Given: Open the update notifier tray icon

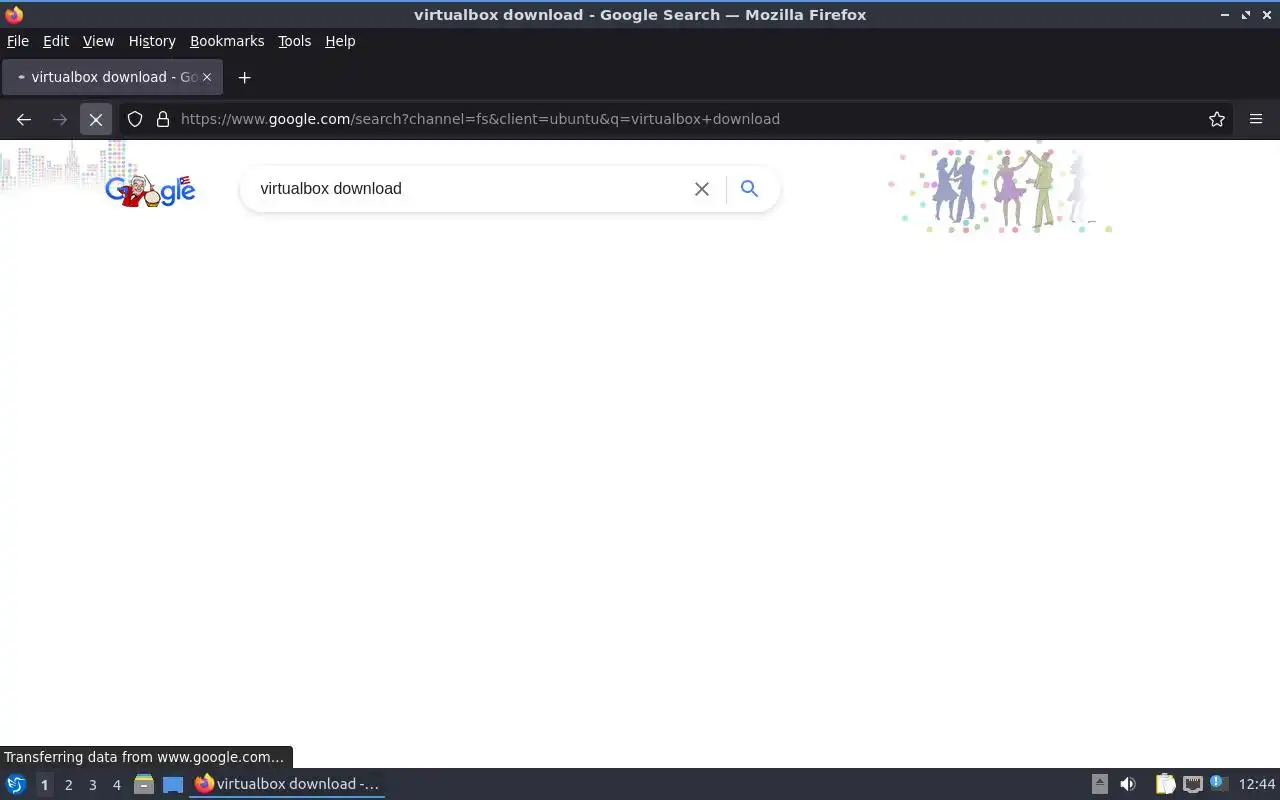Looking at the screenshot, I should (x=1218, y=783).
